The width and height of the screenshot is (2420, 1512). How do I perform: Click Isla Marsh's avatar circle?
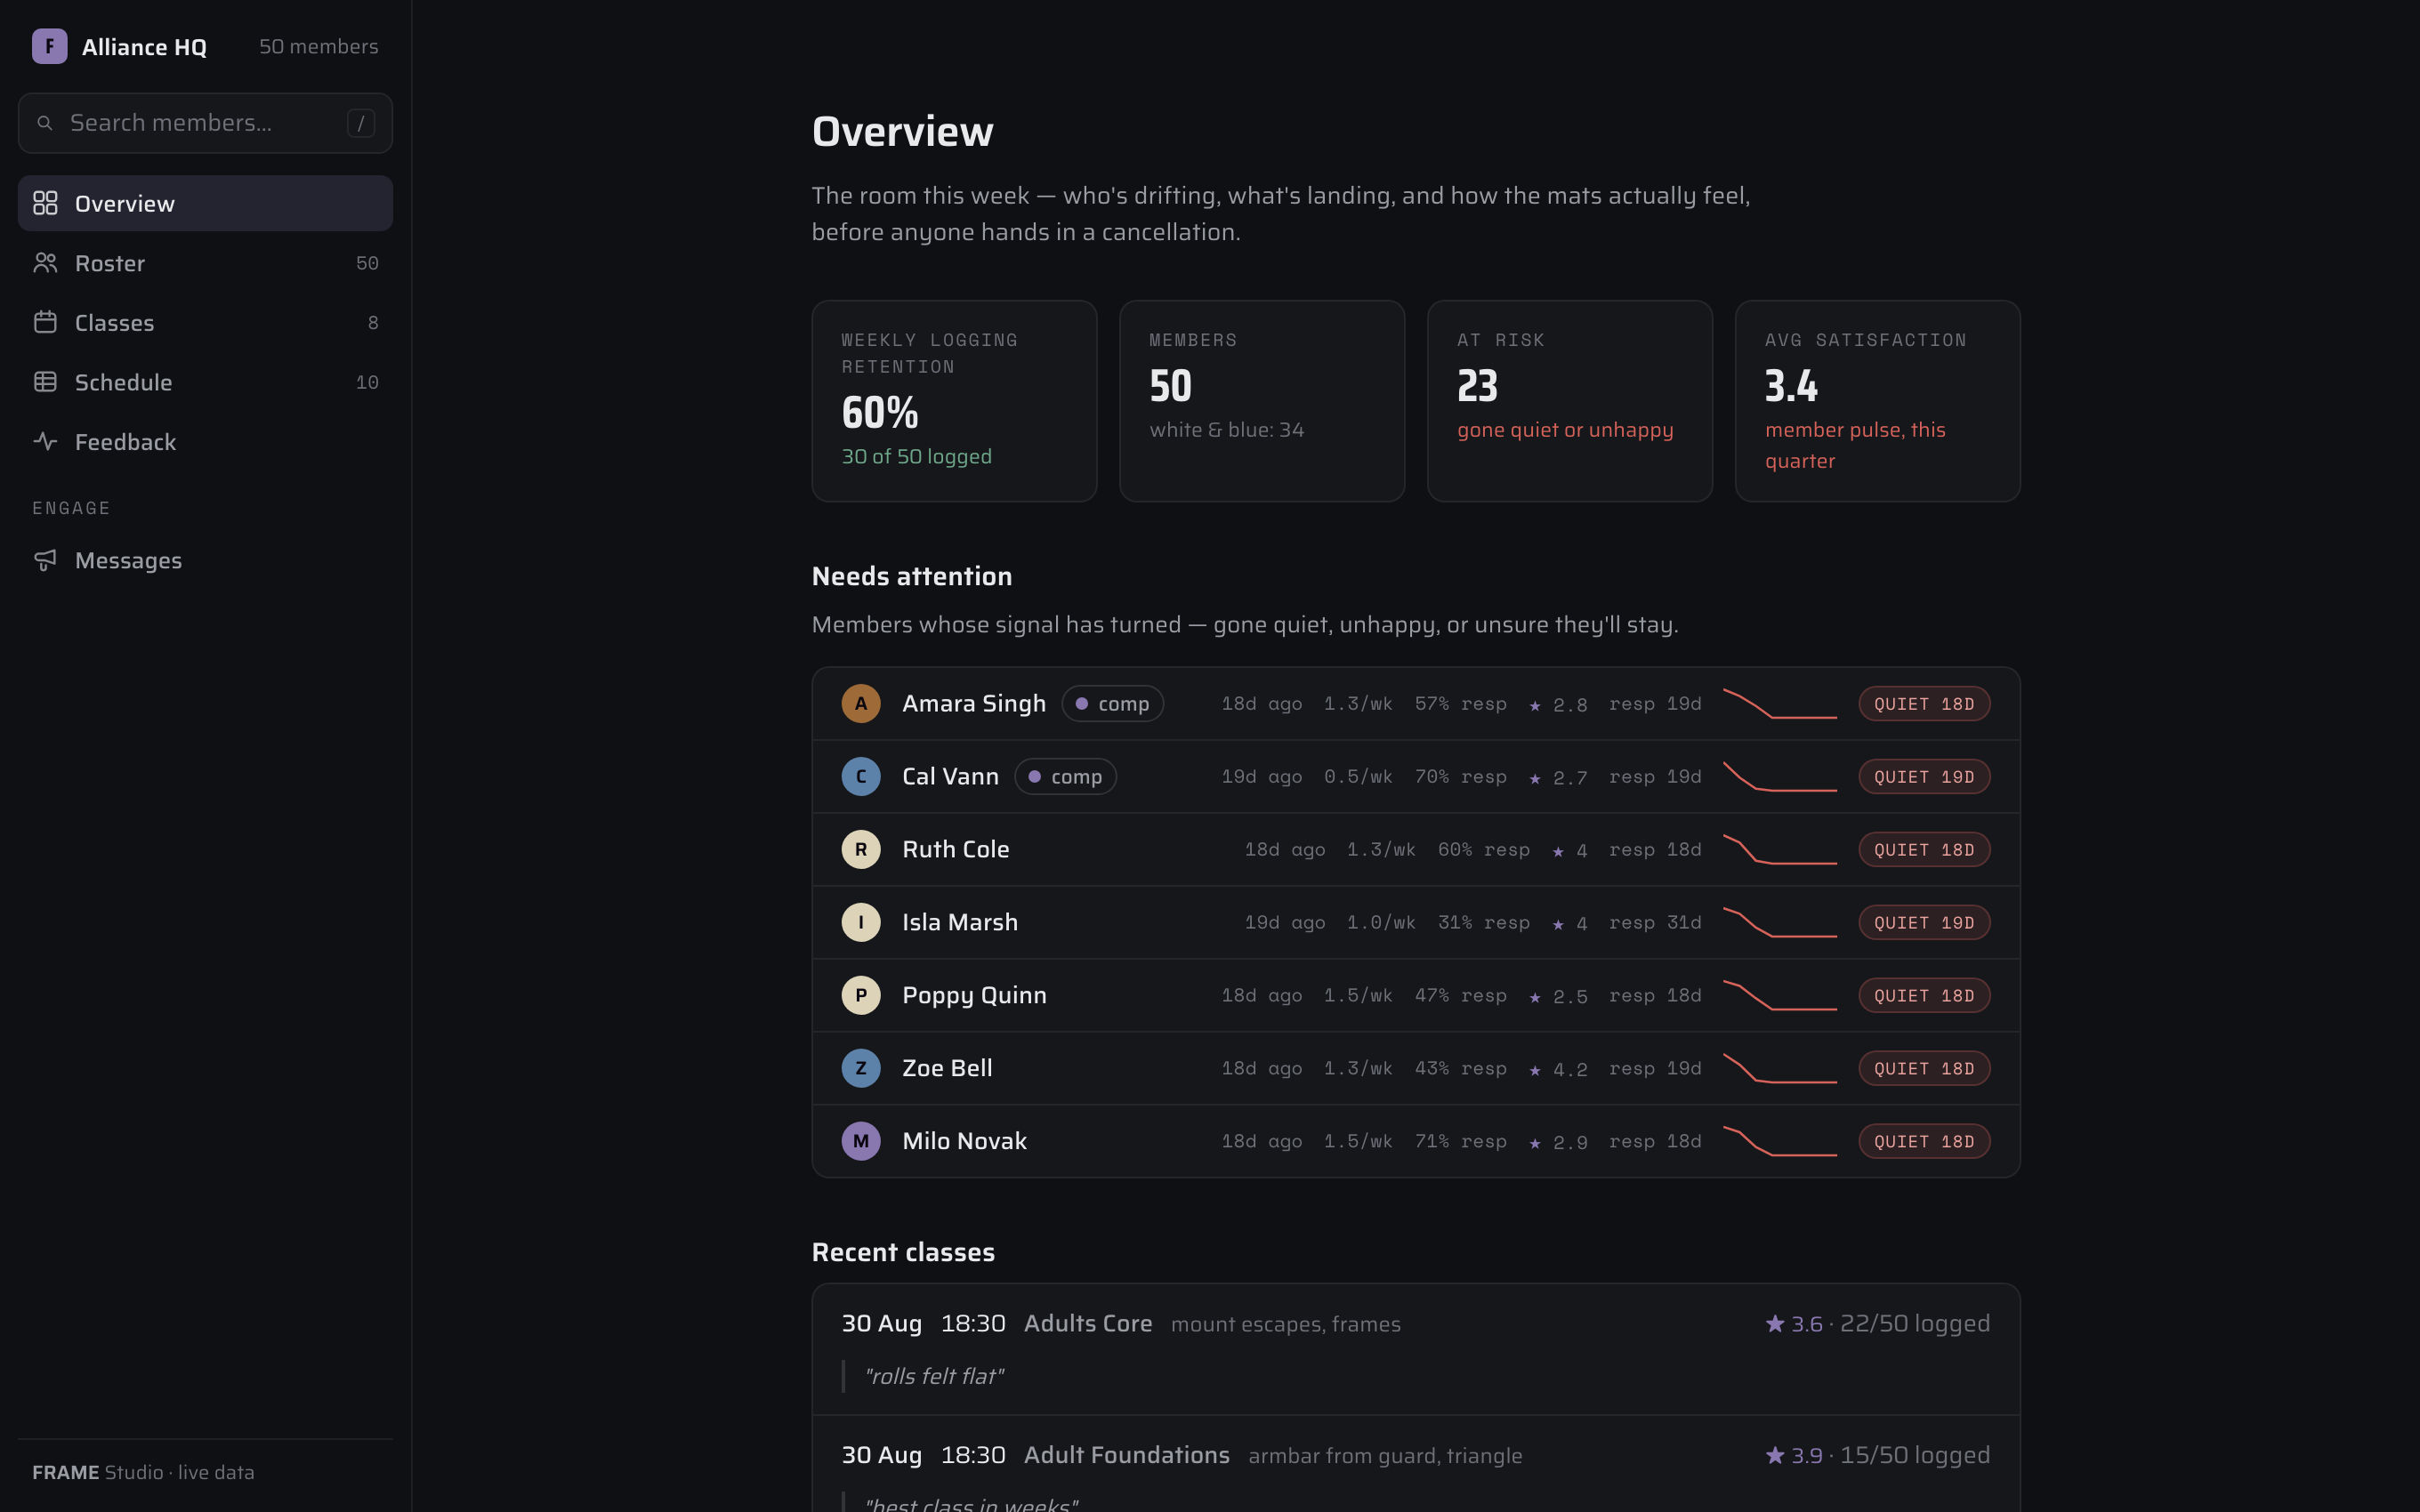click(x=861, y=922)
